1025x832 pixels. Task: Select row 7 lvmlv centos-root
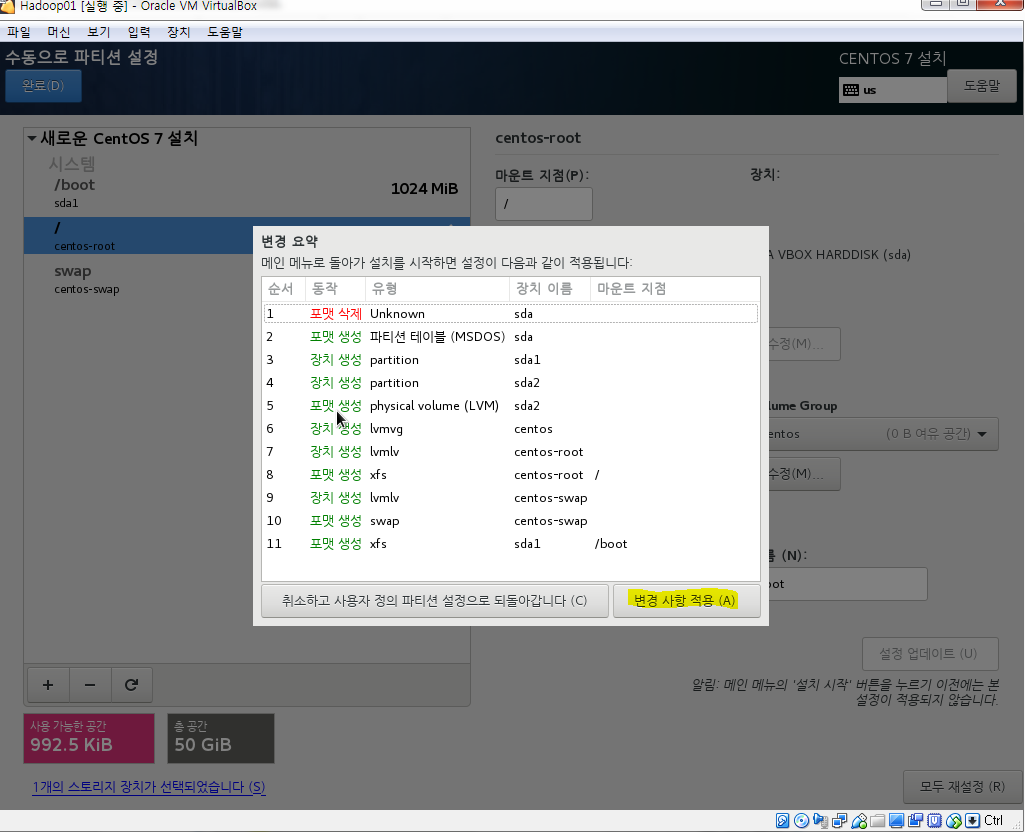[x=511, y=452]
